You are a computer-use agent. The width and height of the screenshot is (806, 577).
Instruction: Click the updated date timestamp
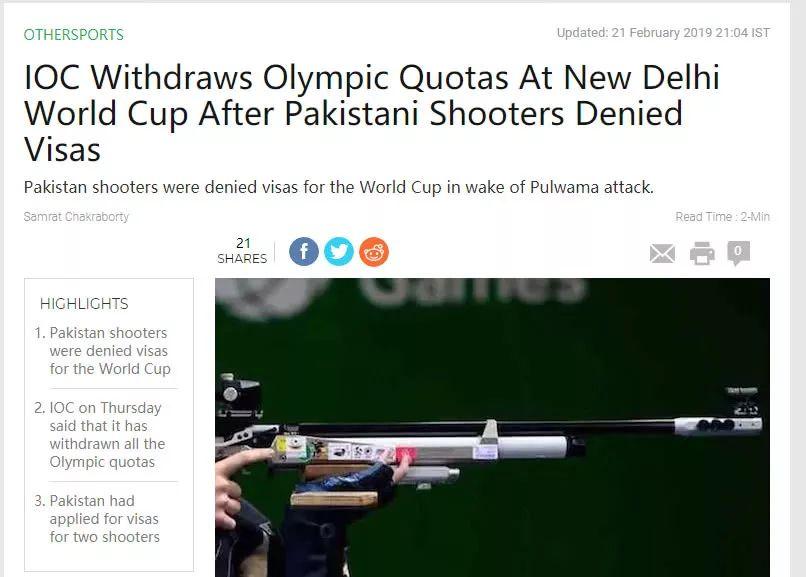point(663,33)
